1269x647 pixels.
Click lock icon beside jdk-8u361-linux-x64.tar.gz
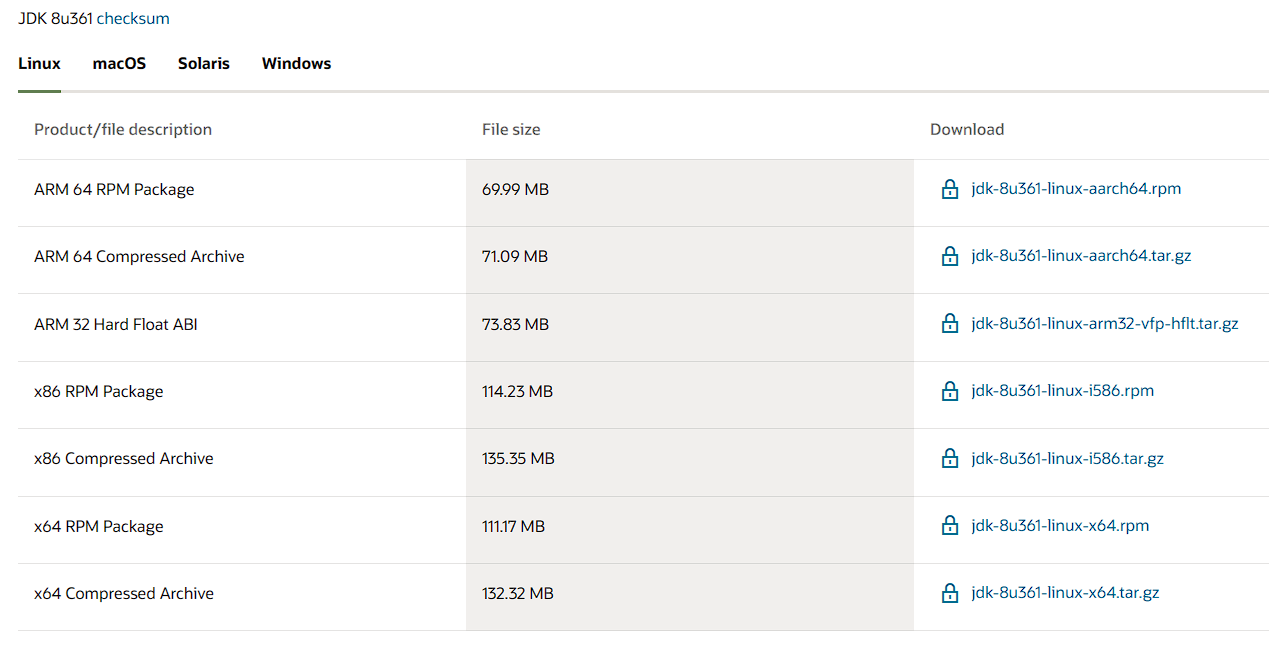click(x=950, y=593)
